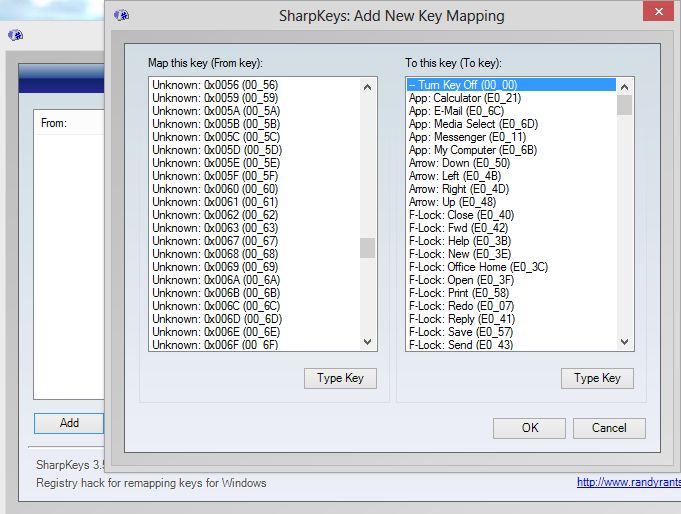Screen dimensions: 681x514
Task: Click the To key list scroll-up arrow
Action: click(x=625, y=87)
